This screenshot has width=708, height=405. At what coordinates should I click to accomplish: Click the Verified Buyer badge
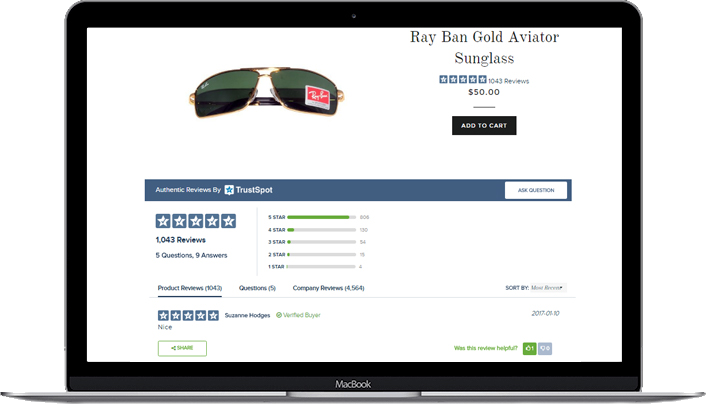click(298, 315)
